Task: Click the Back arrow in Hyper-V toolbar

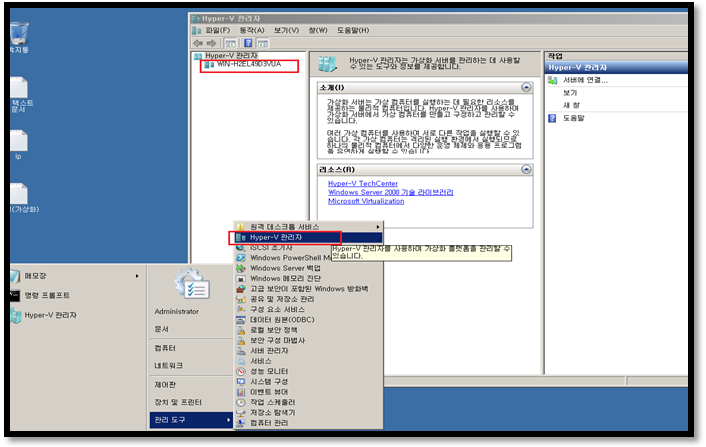Action: pyautogui.click(x=198, y=43)
